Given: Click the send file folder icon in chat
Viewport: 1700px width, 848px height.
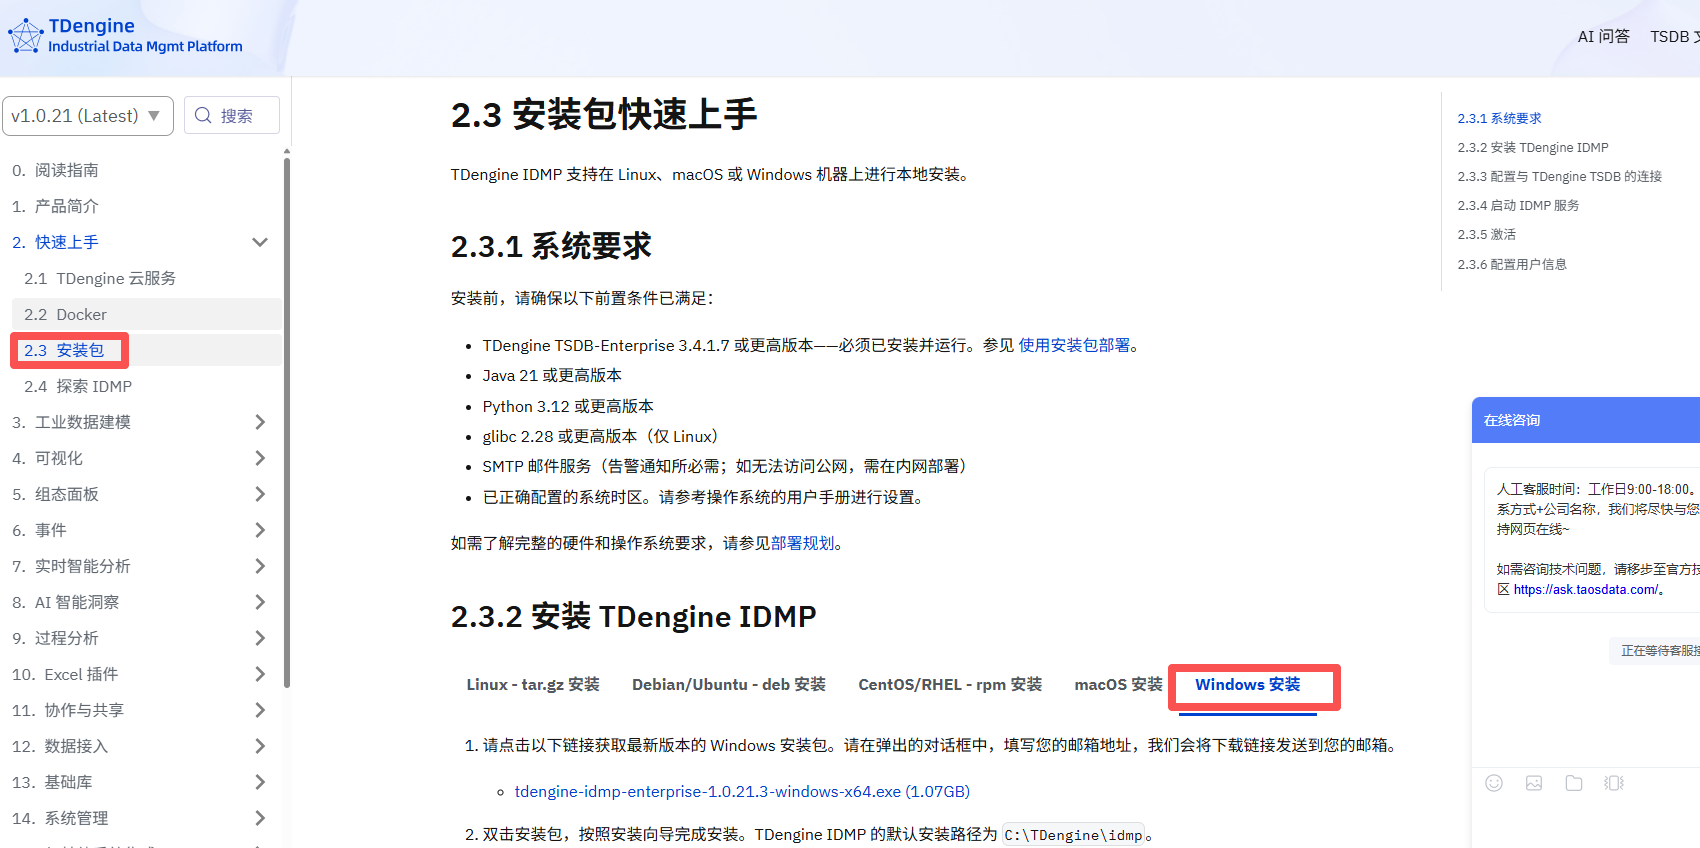Looking at the screenshot, I should 1574,783.
